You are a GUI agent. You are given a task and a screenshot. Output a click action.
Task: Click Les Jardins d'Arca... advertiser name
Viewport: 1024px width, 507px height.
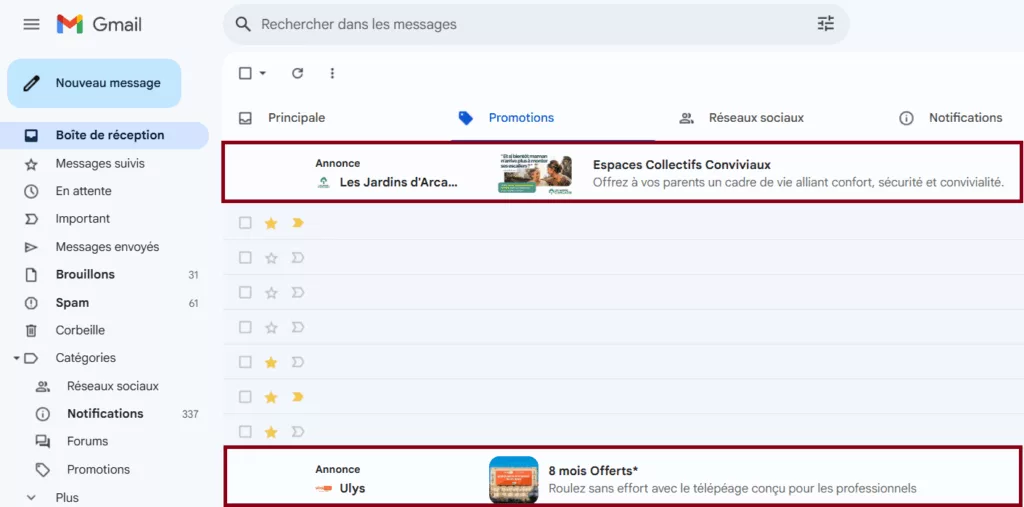pos(398,182)
